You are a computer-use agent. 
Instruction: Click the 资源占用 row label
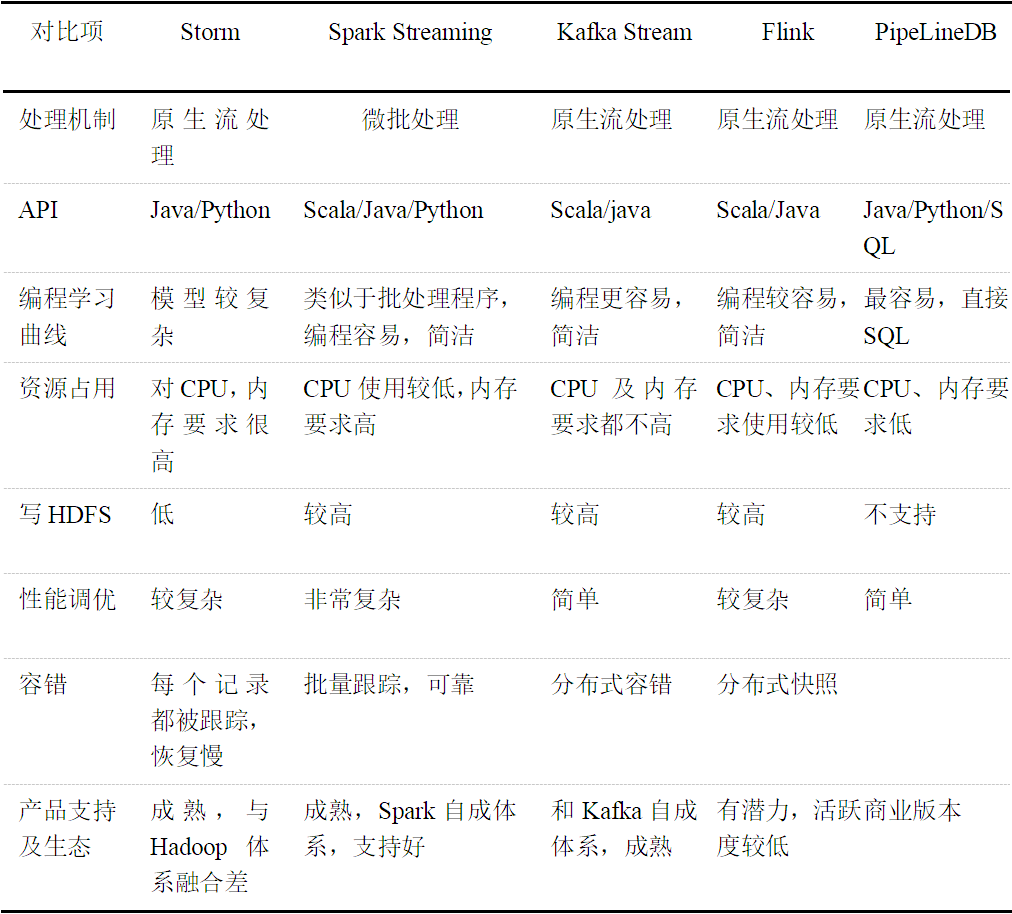click(x=67, y=389)
